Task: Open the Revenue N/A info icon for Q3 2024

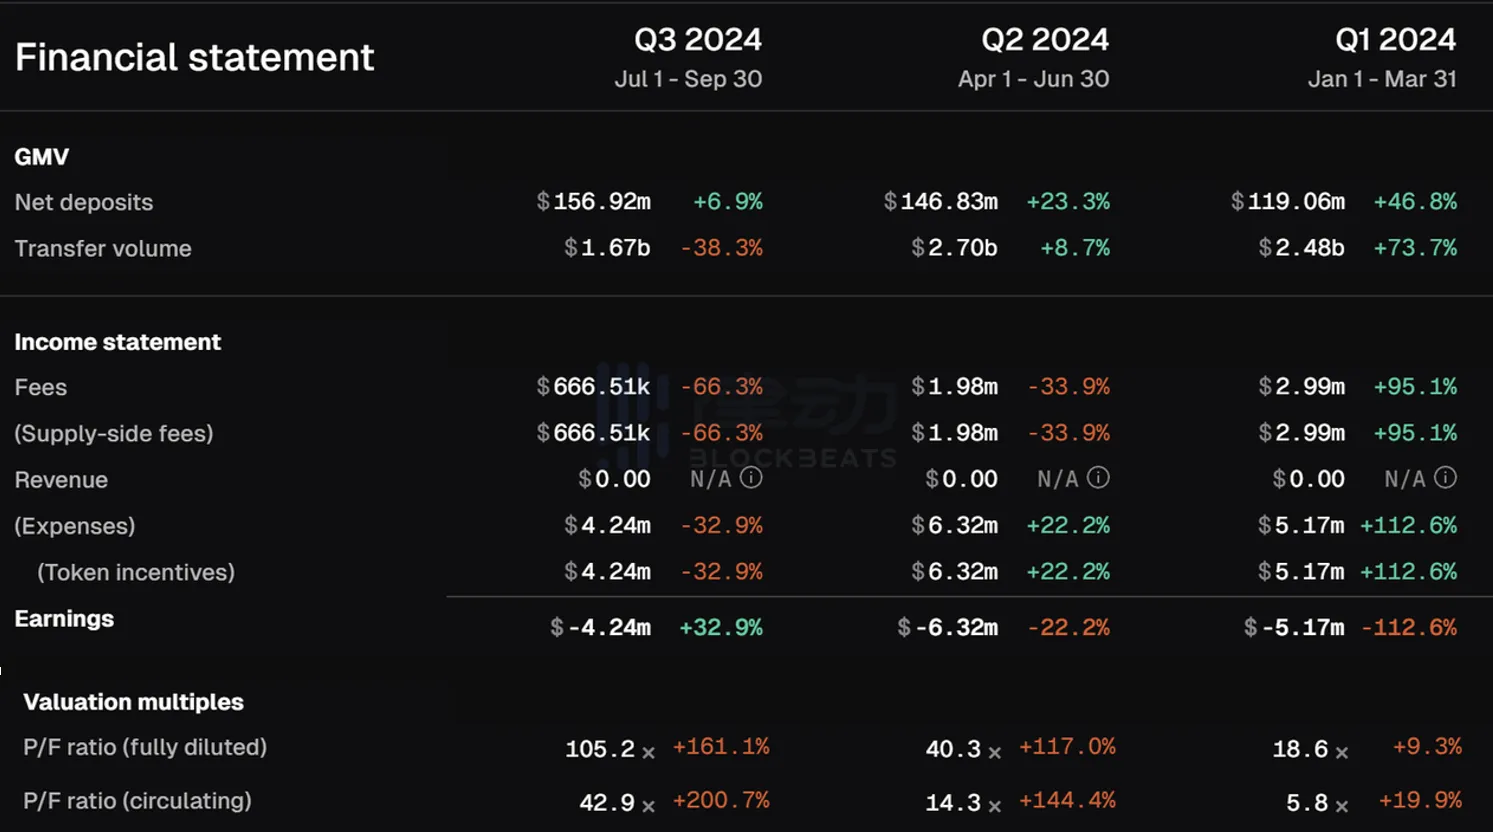Action: (751, 478)
